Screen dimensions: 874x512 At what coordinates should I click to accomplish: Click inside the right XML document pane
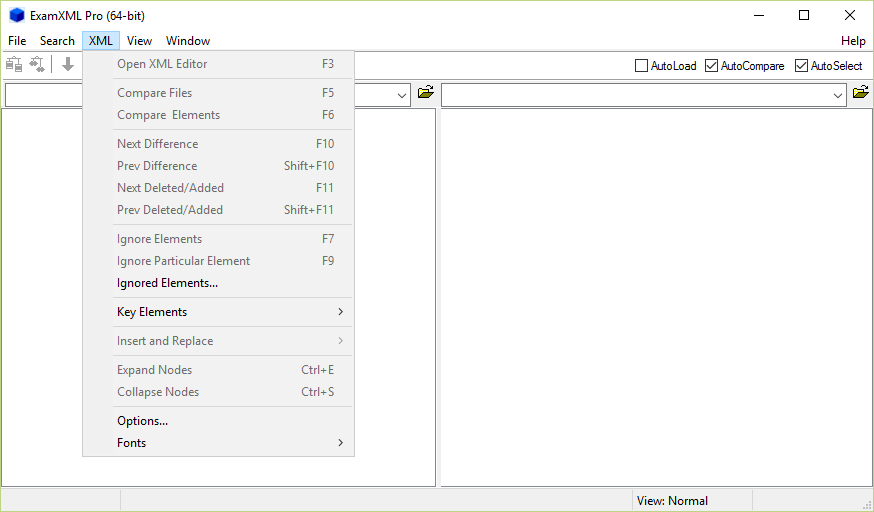point(656,298)
